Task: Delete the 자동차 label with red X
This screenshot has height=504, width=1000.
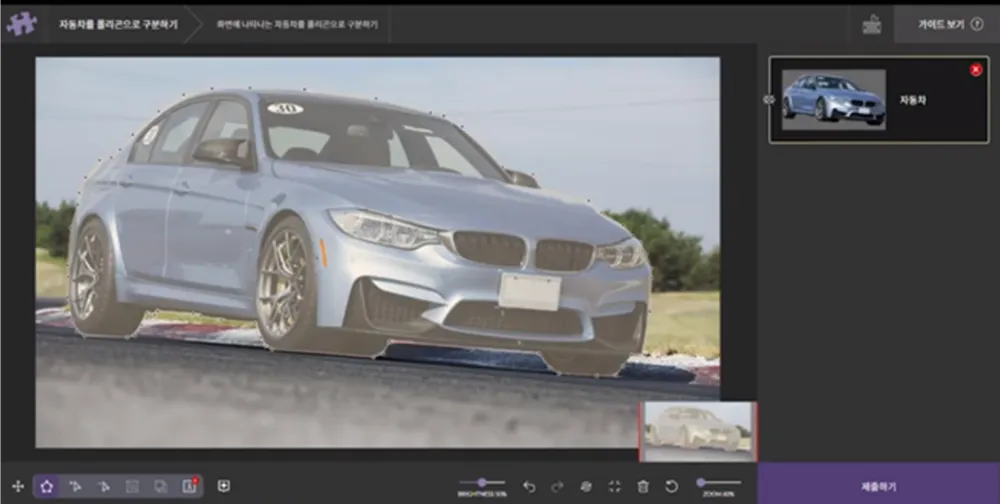Action: click(x=976, y=70)
